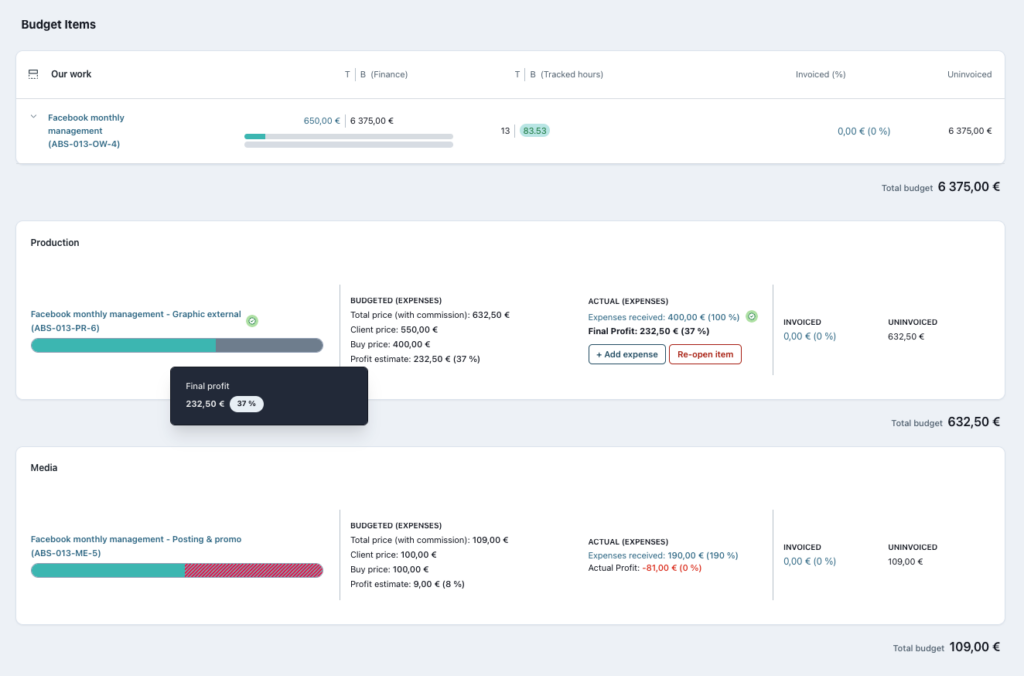1024x676 pixels.
Task: Click the Total budget 109,00 € value
Action: [x=974, y=647]
